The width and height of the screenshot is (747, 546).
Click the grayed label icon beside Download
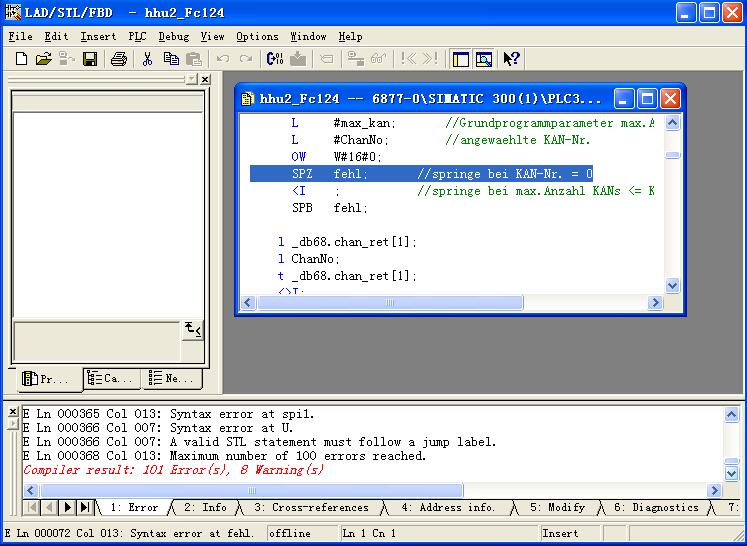(x=327, y=59)
